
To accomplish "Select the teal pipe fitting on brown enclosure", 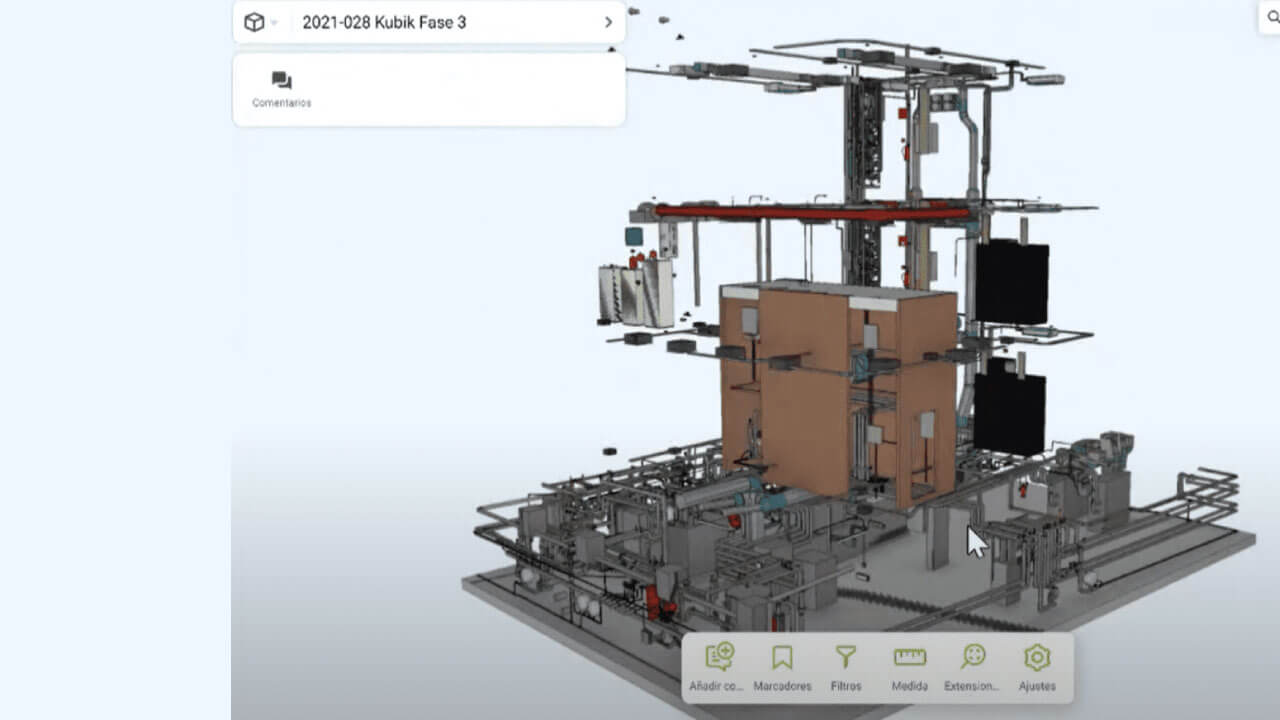I will (863, 367).
